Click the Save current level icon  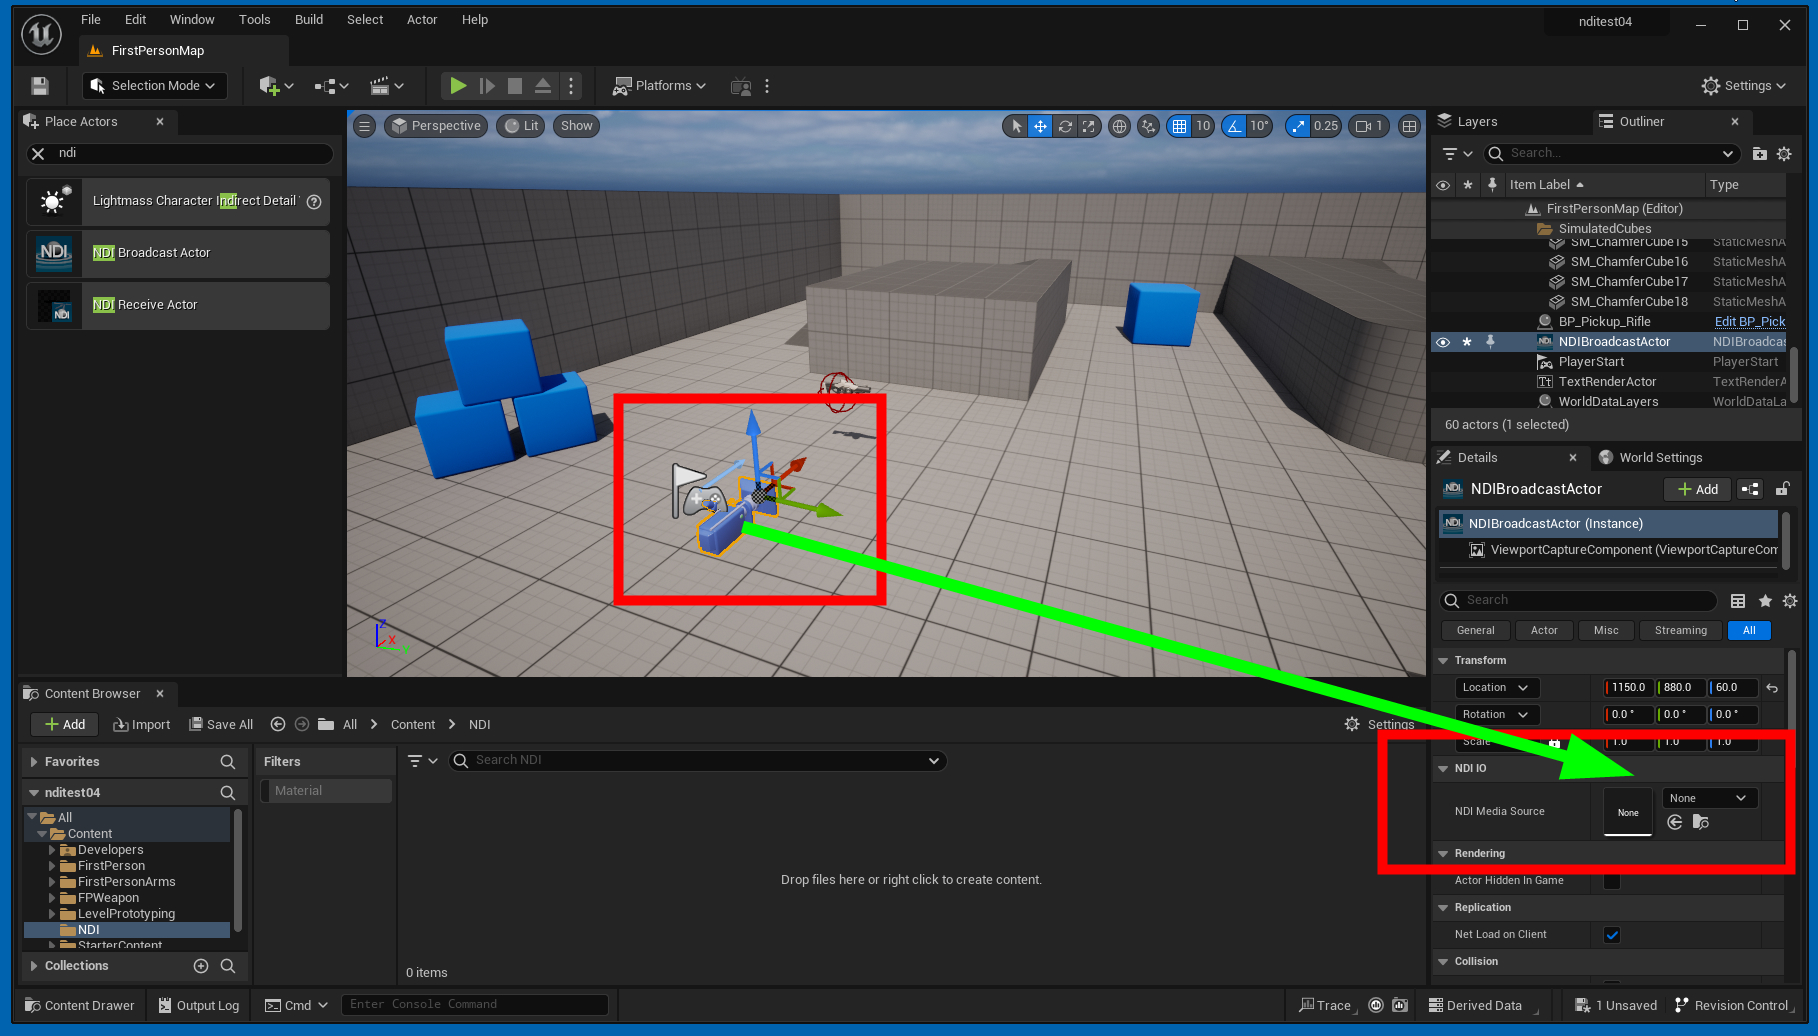point(40,86)
